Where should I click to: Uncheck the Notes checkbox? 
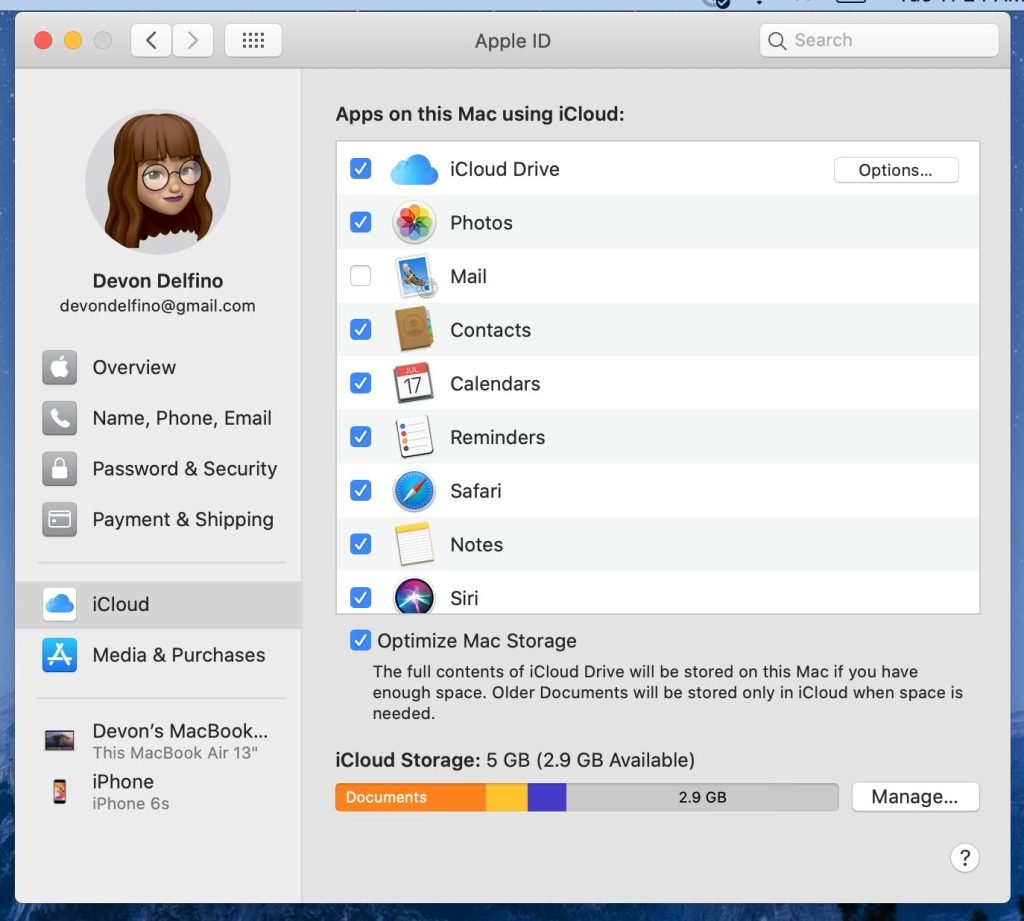(x=360, y=543)
